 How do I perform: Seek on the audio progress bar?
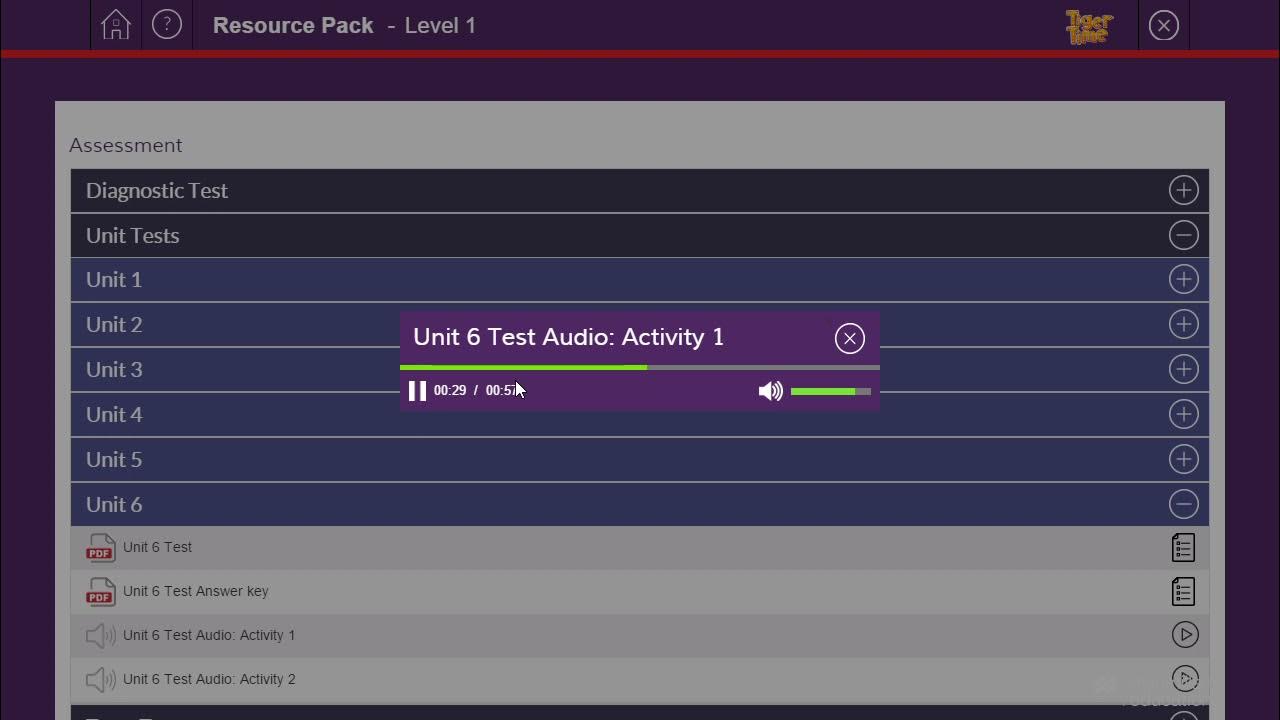[x=640, y=367]
